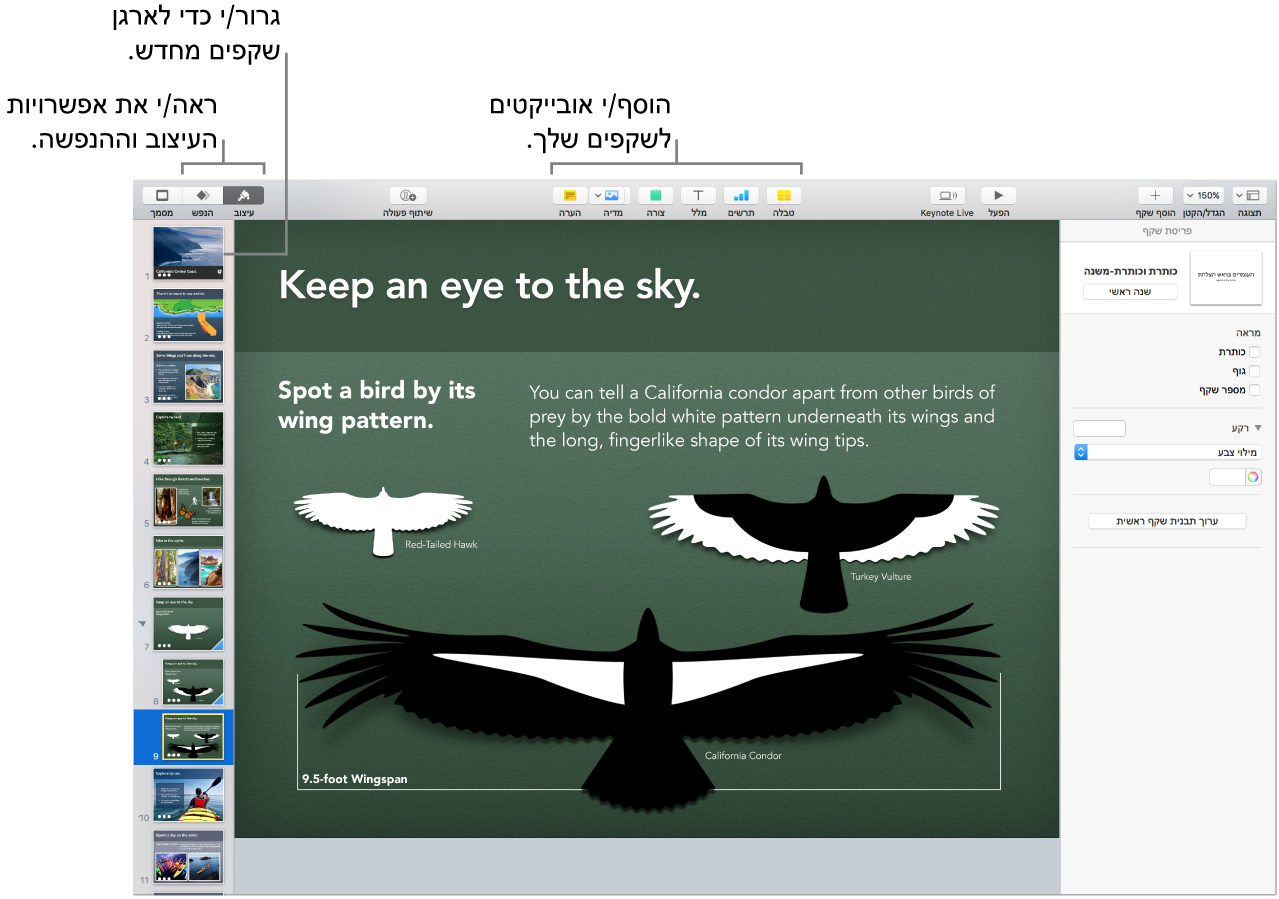
Task: Check the Body (גוף) checkbox
Action: point(1255,370)
